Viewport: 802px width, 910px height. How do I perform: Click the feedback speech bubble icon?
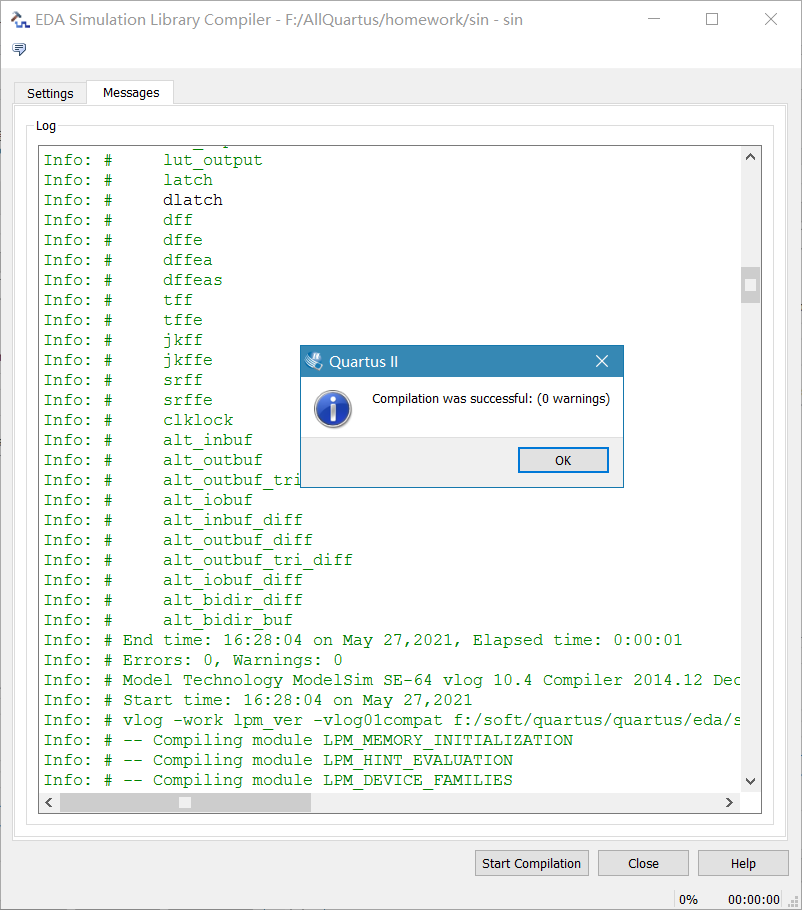pos(19,49)
